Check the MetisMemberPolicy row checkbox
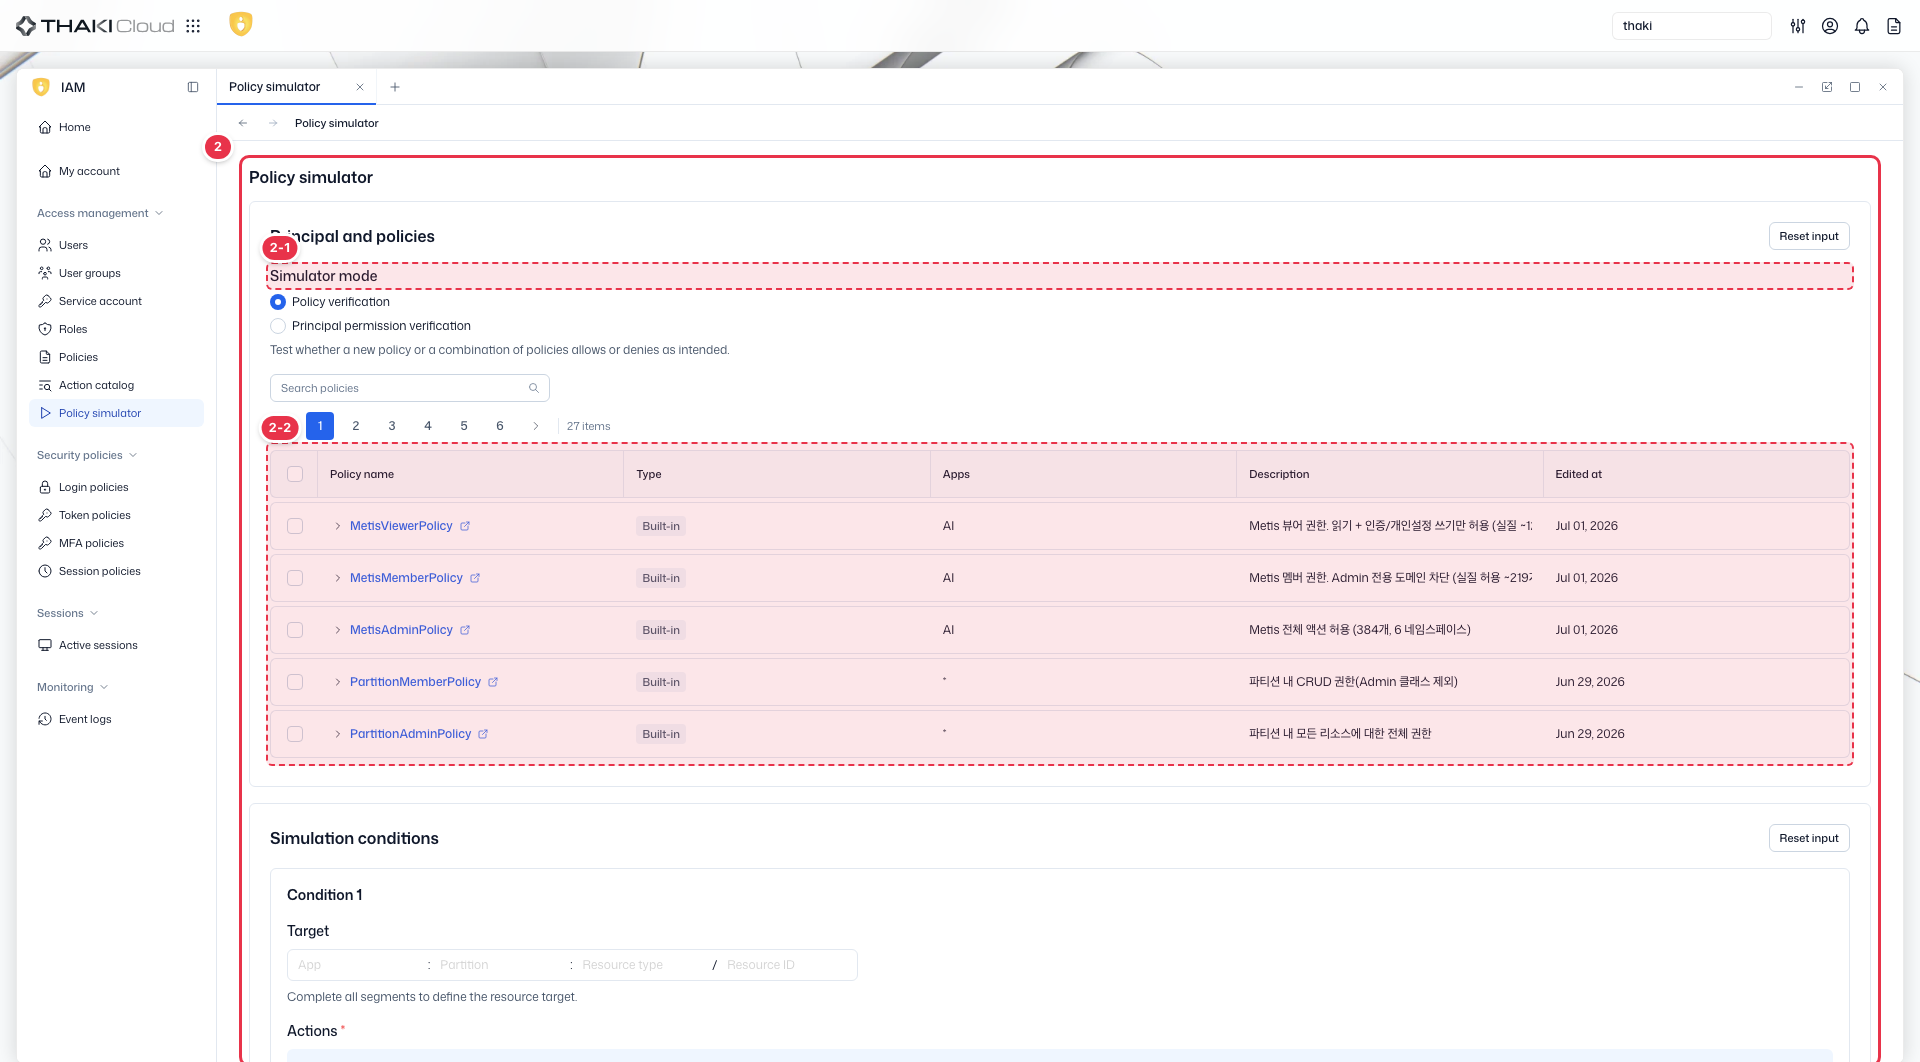 [295, 578]
